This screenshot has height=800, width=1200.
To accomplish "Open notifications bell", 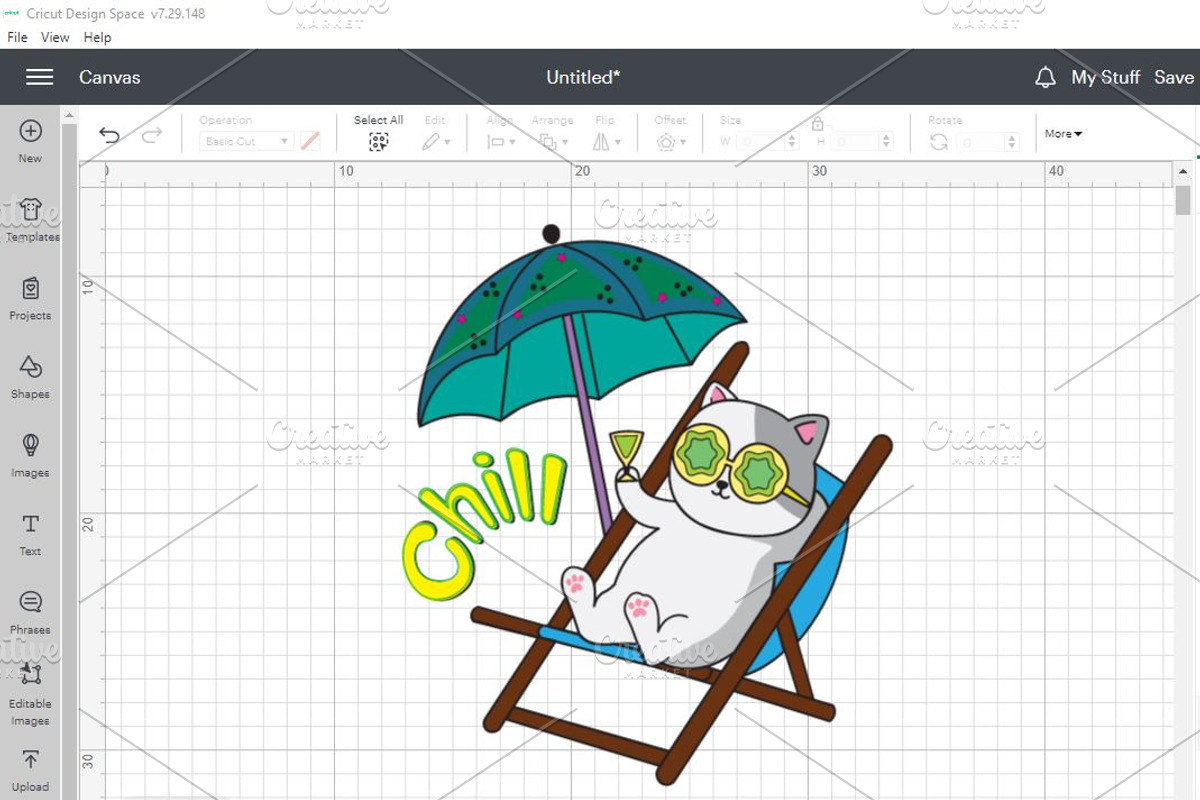I will [1045, 77].
